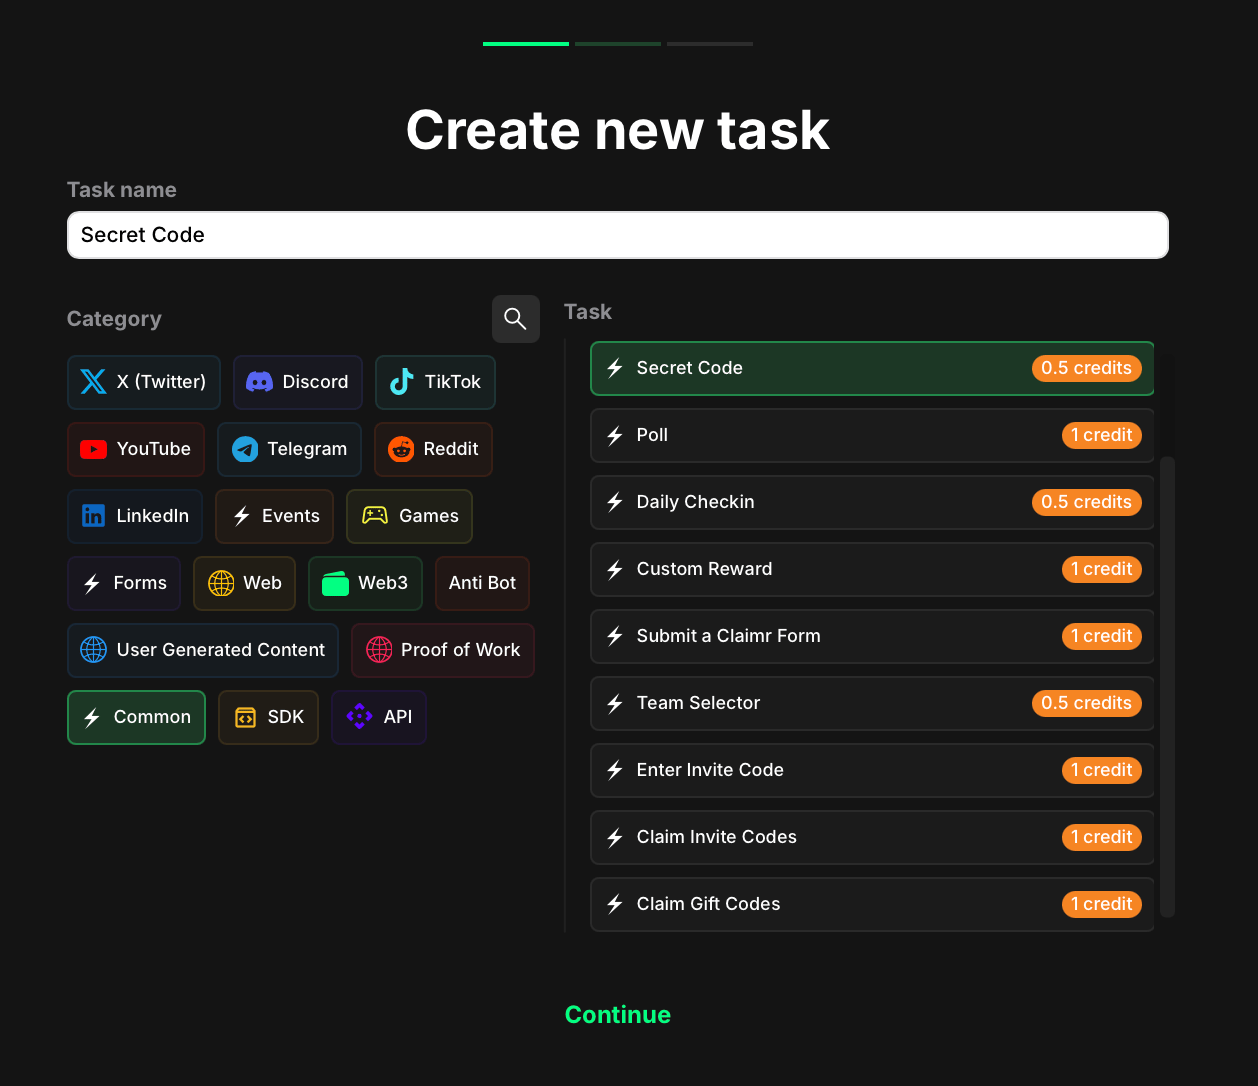
Task: Pick the Claim Invite Codes task
Action: [x=872, y=837]
